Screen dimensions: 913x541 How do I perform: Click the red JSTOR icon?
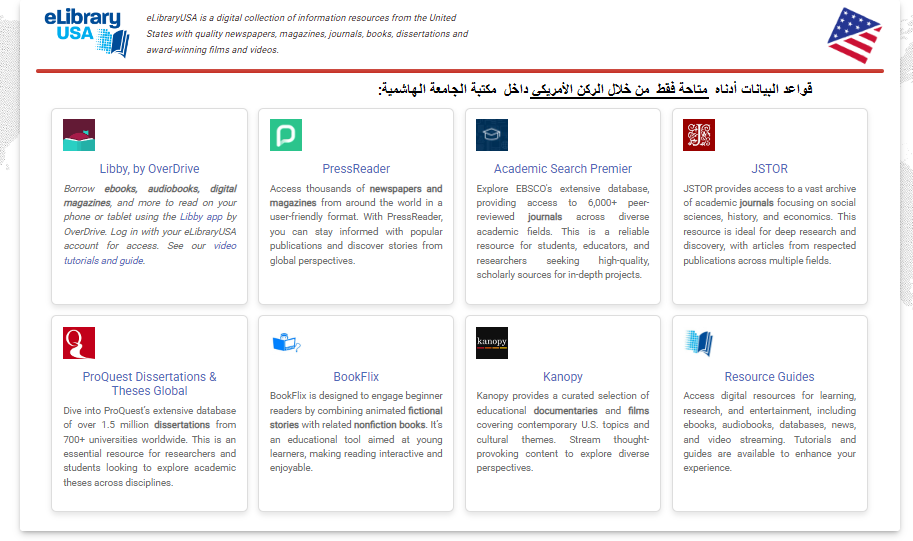[x=699, y=135]
